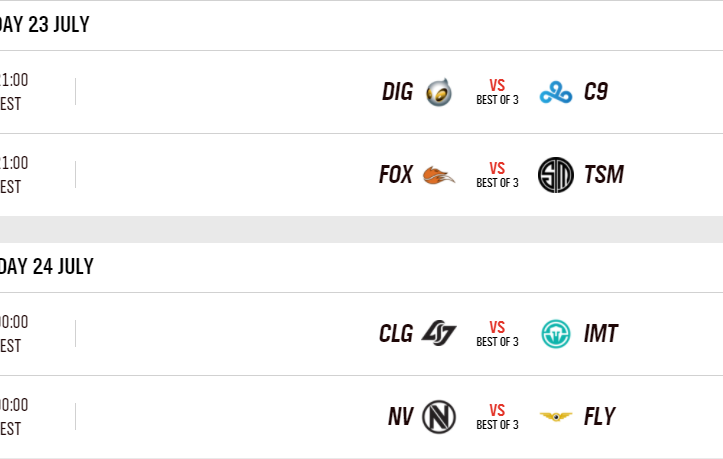Open the DIG vs C9 match details
This screenshot has width=723, height=459.
coord(497,92)
